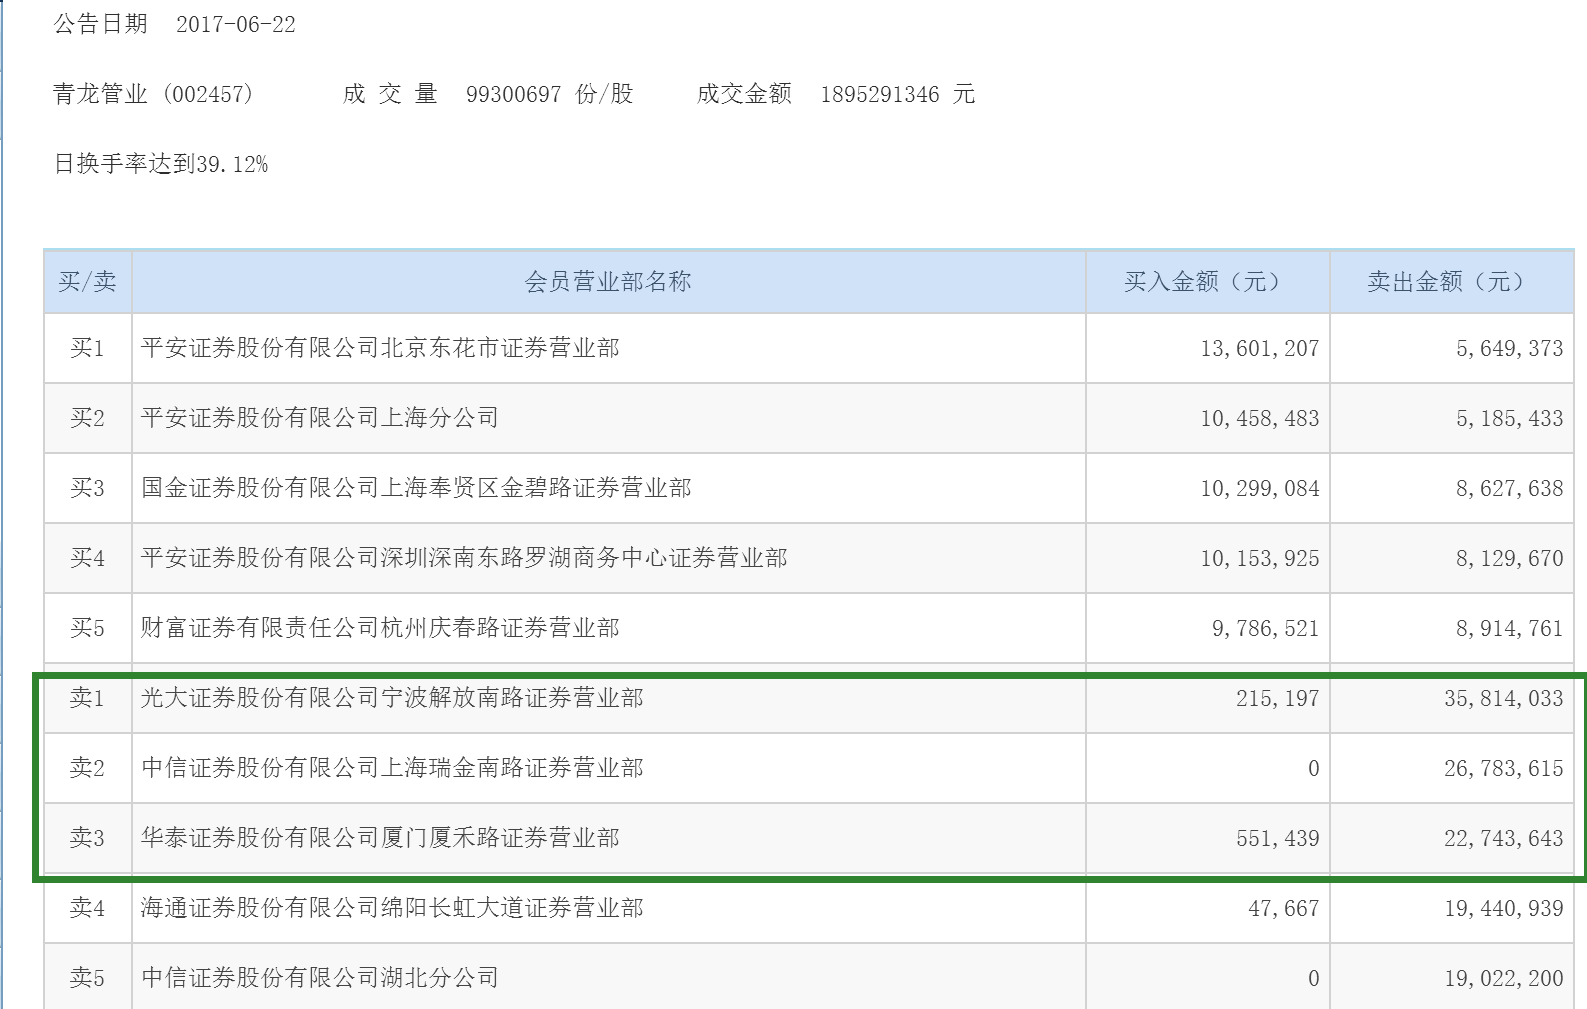Select 中信证券股份有限公司湖北分公司
The width and height of the screenshot is (1587, 1009).
(320, 978)
